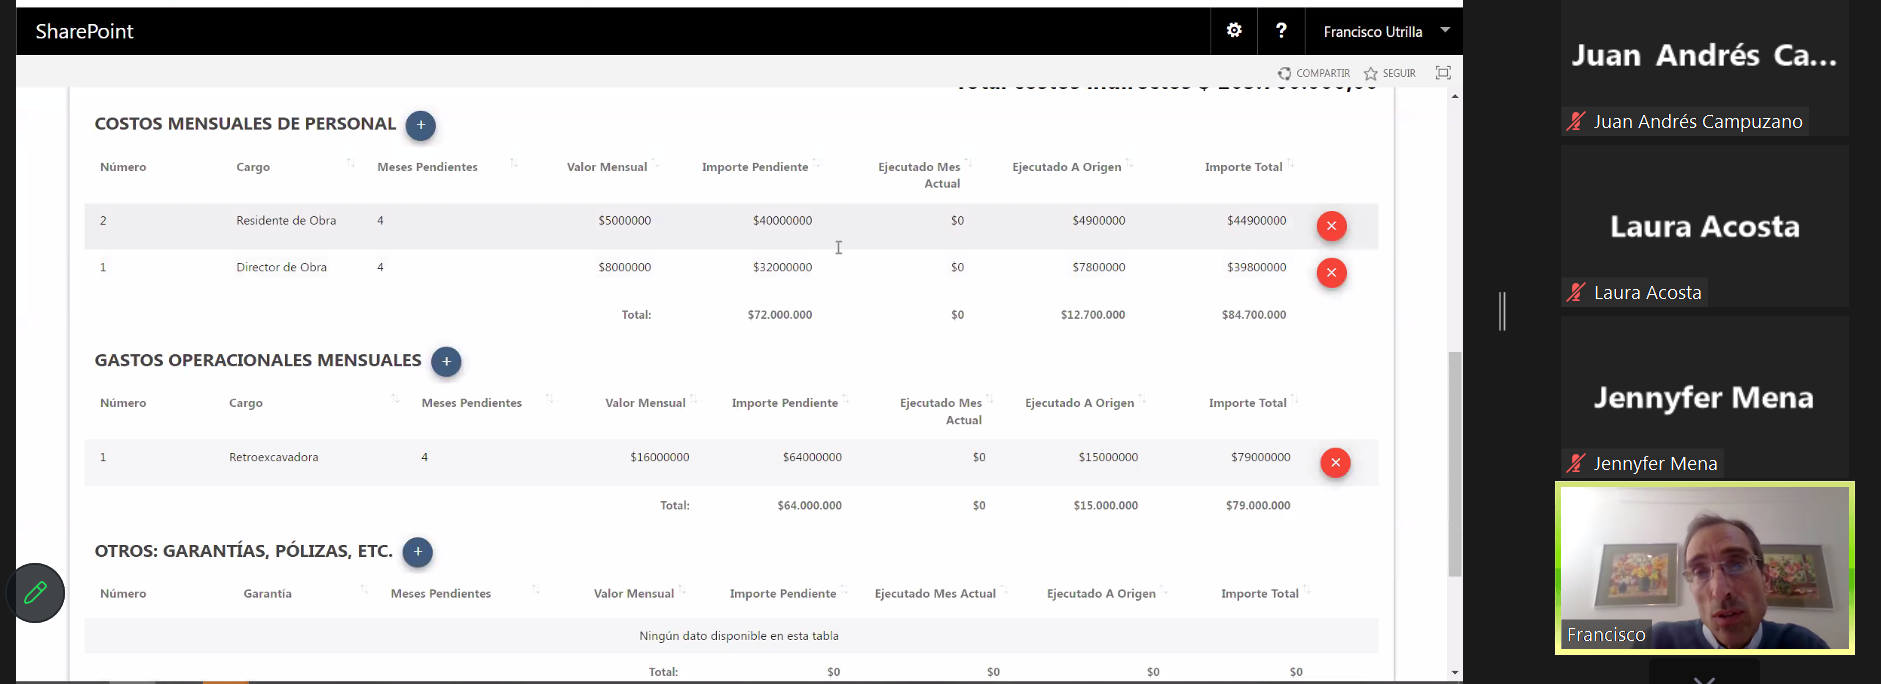This screenshot has width=1881, height=684.
Task: Toggle the focus content fullscreen icon
Action: click(1443, 73)
